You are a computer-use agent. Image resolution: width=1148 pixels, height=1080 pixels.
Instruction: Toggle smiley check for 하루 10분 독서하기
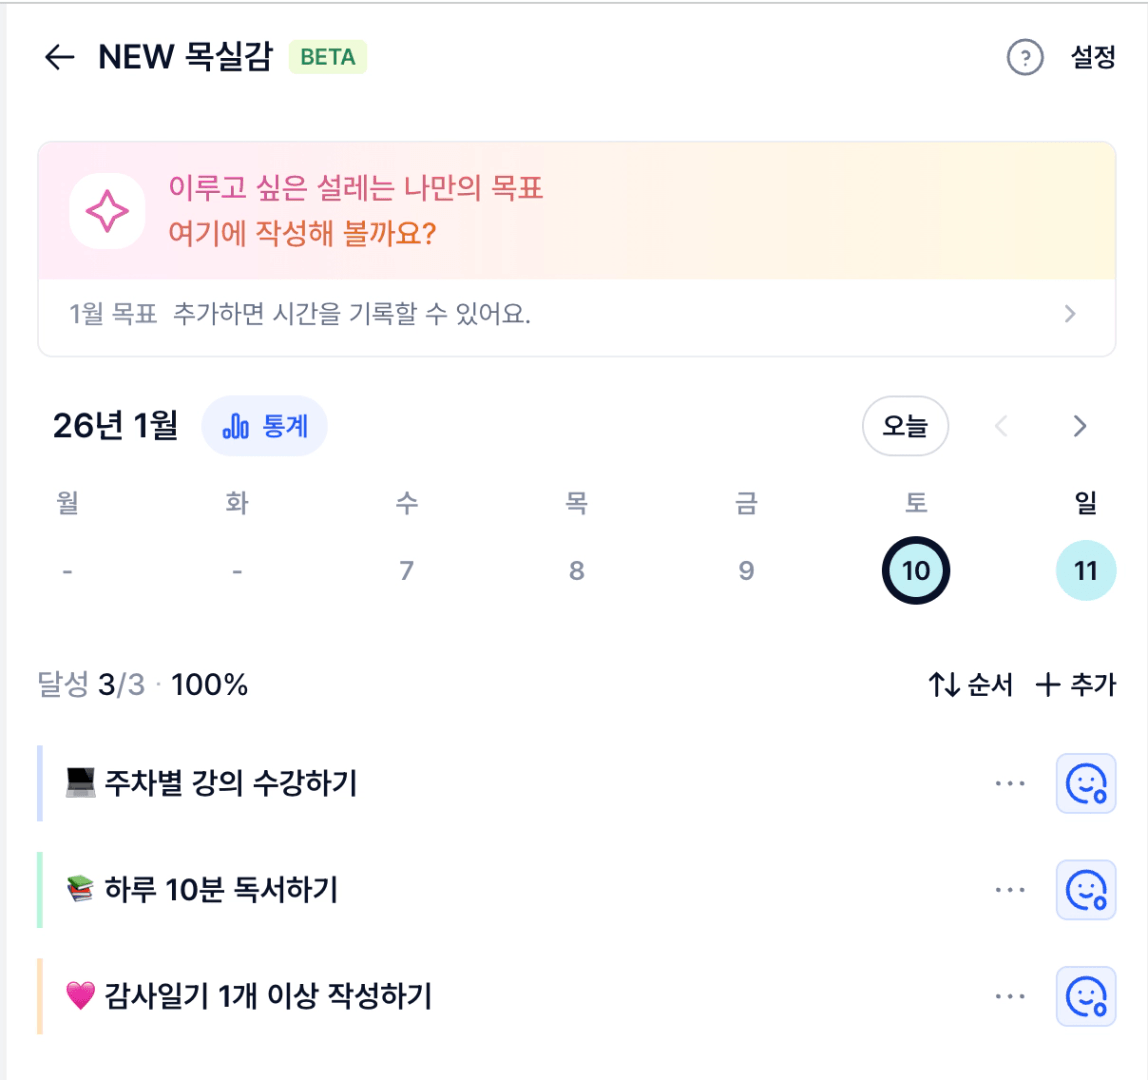click(1085, 889)
